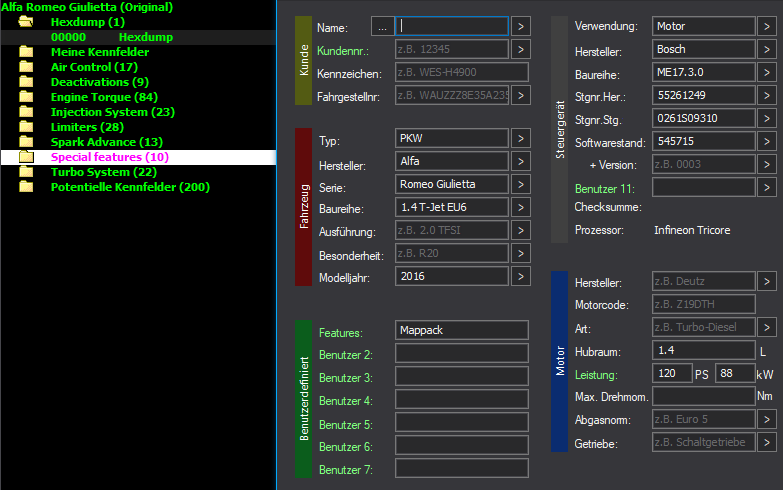This screenshot has height=490, width=783.
Task: Click the Softwarestand field showing 545715
Action: 704,141
